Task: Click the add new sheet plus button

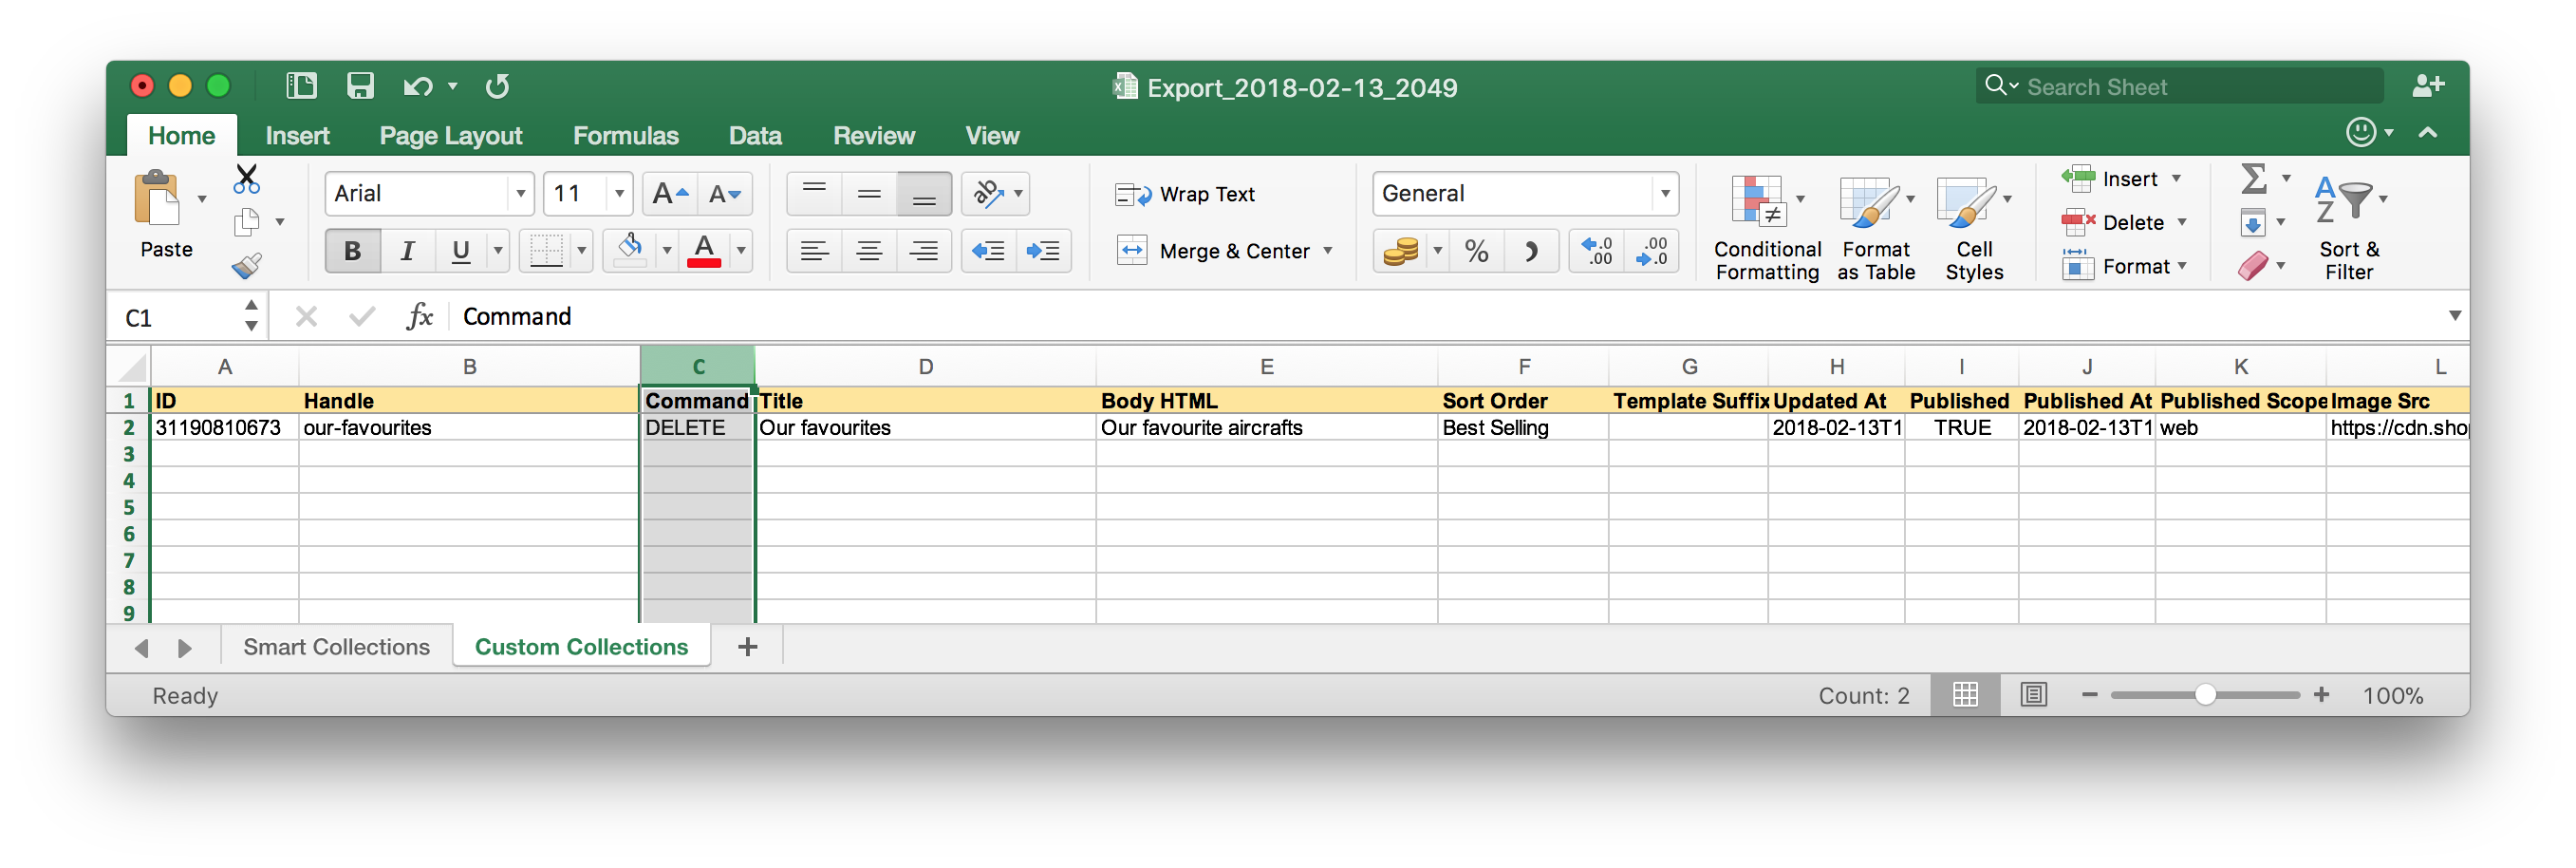Action: [747, 647]
